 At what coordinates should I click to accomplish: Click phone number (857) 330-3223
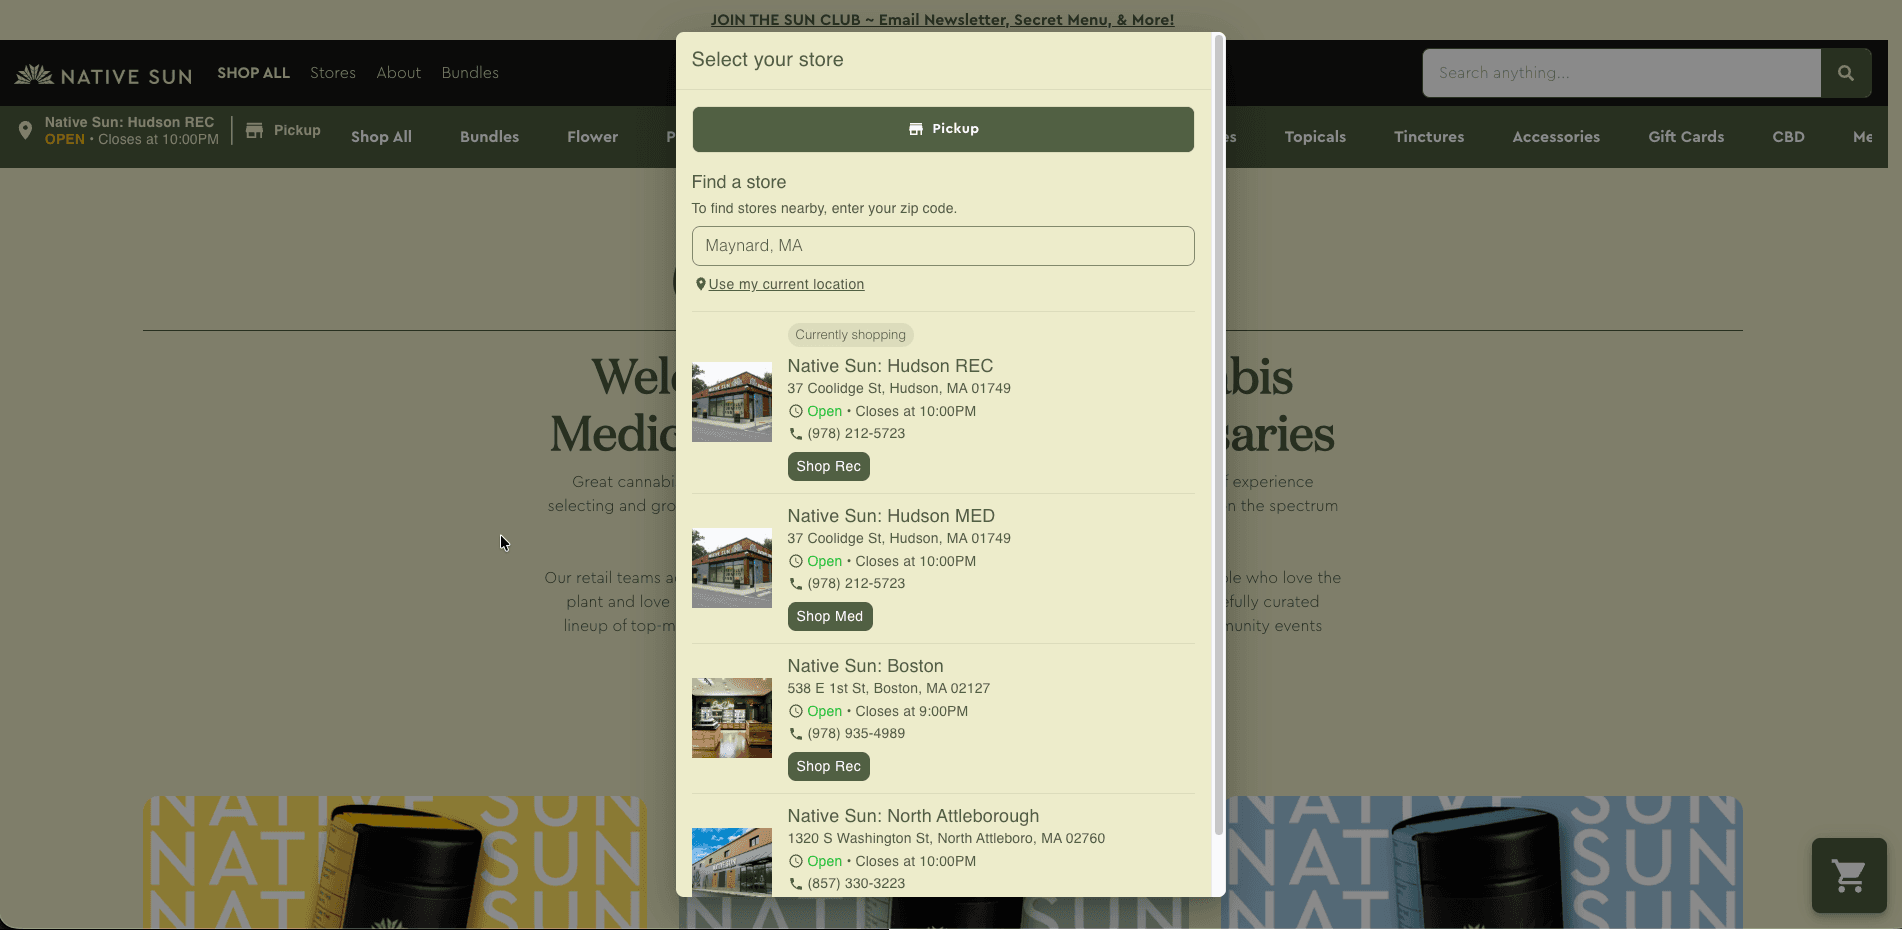[856, 884]
